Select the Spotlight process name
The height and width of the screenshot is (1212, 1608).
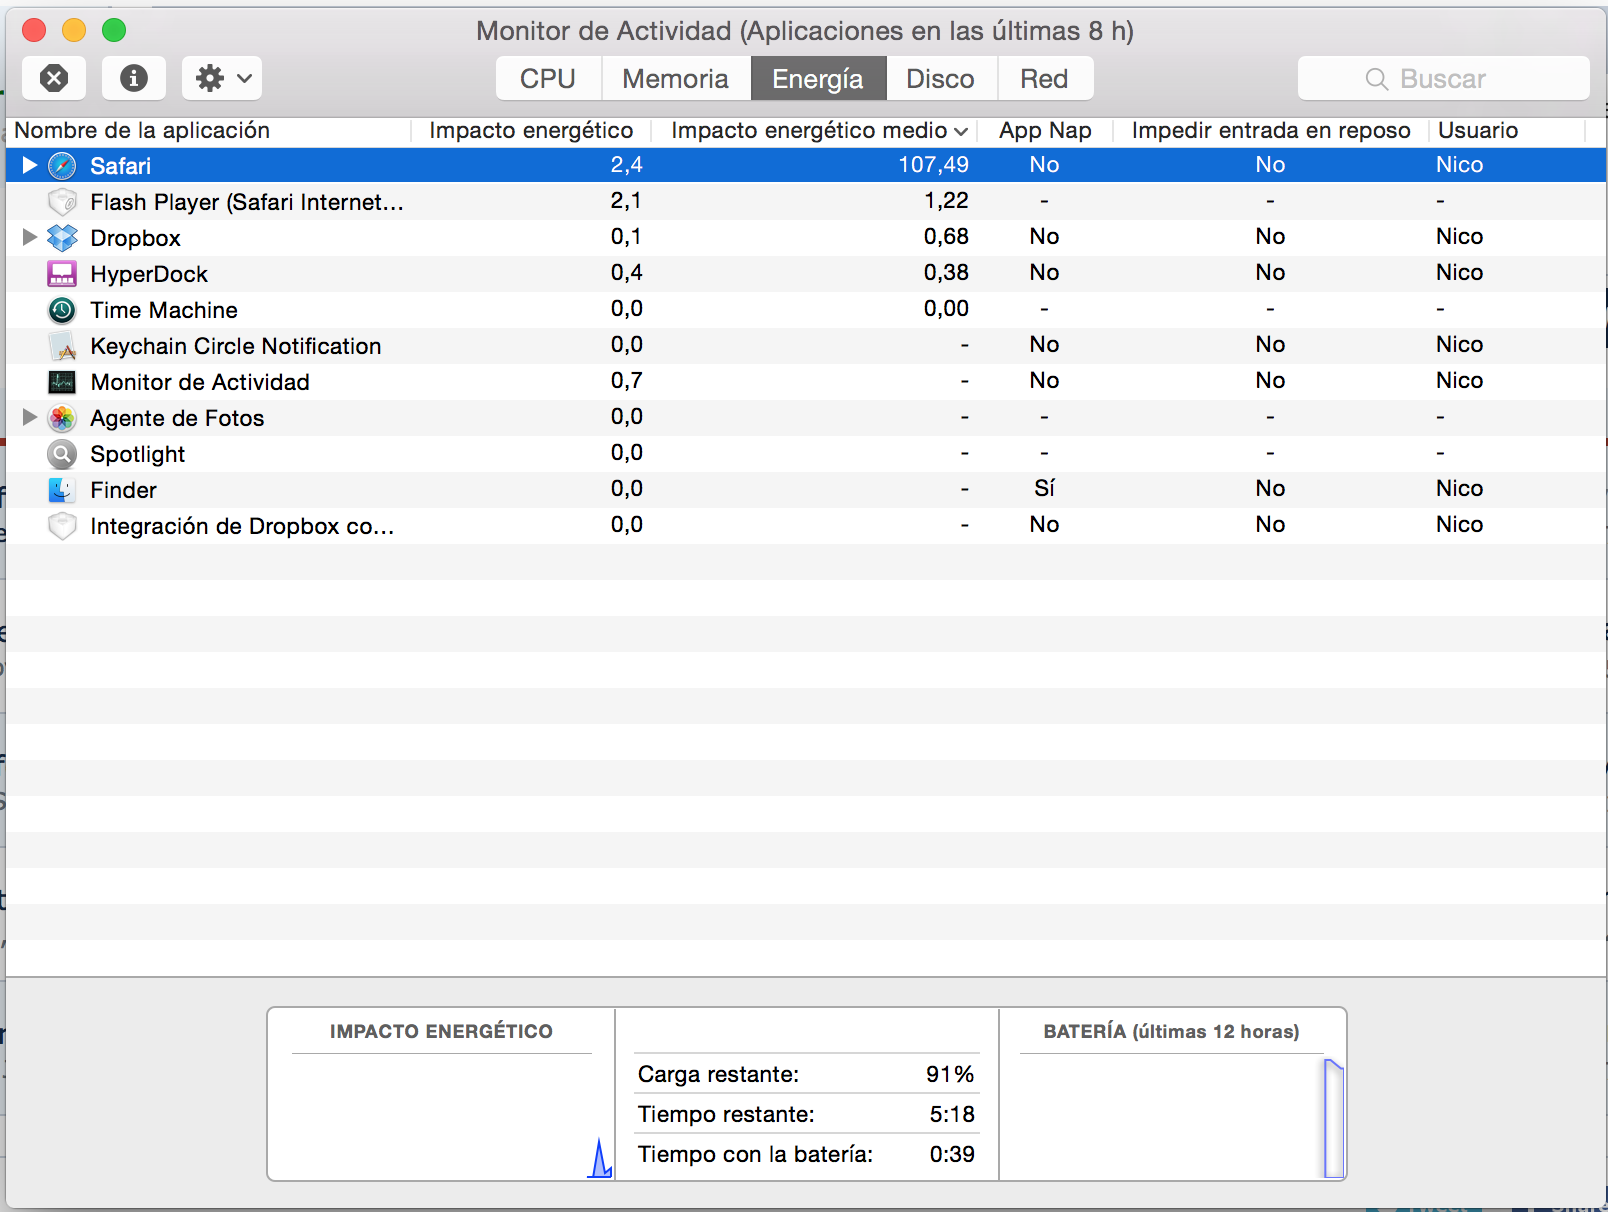point(138,454)
